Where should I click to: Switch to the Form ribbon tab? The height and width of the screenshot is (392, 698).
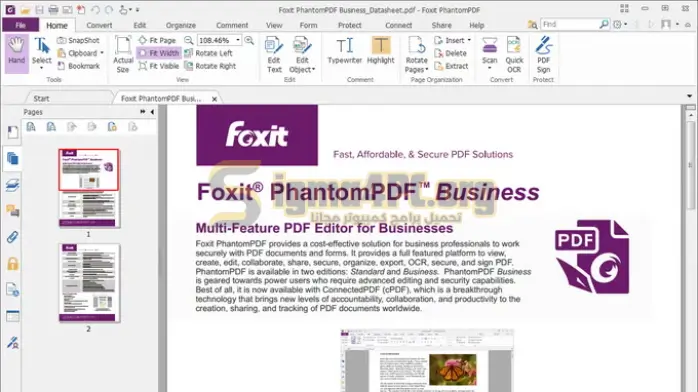tap(308, 25)
